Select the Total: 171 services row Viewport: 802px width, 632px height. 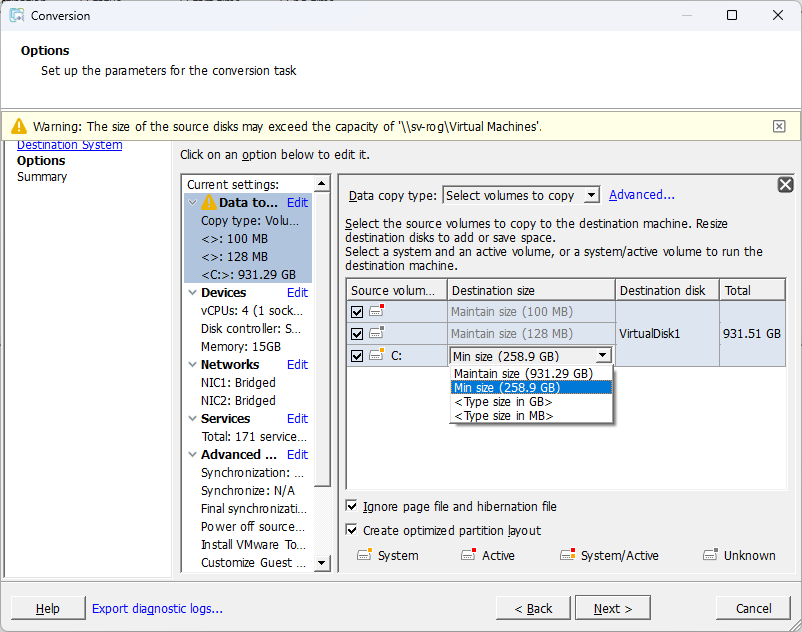point(254,437)
